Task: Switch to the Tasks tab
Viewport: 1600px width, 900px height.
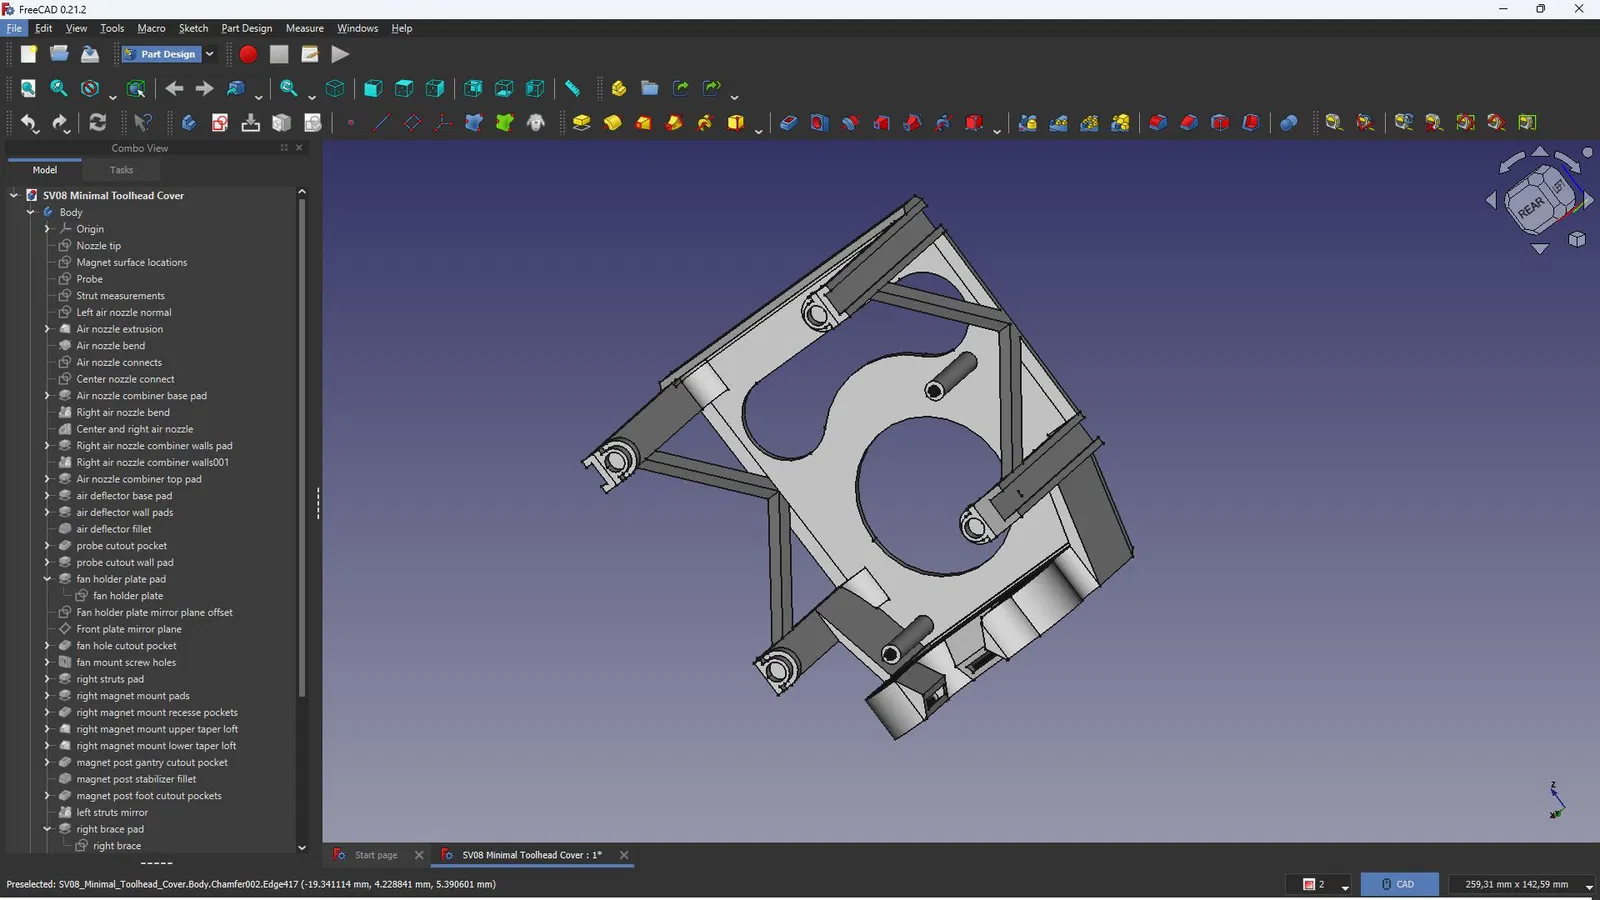Action: click(121, 170)
